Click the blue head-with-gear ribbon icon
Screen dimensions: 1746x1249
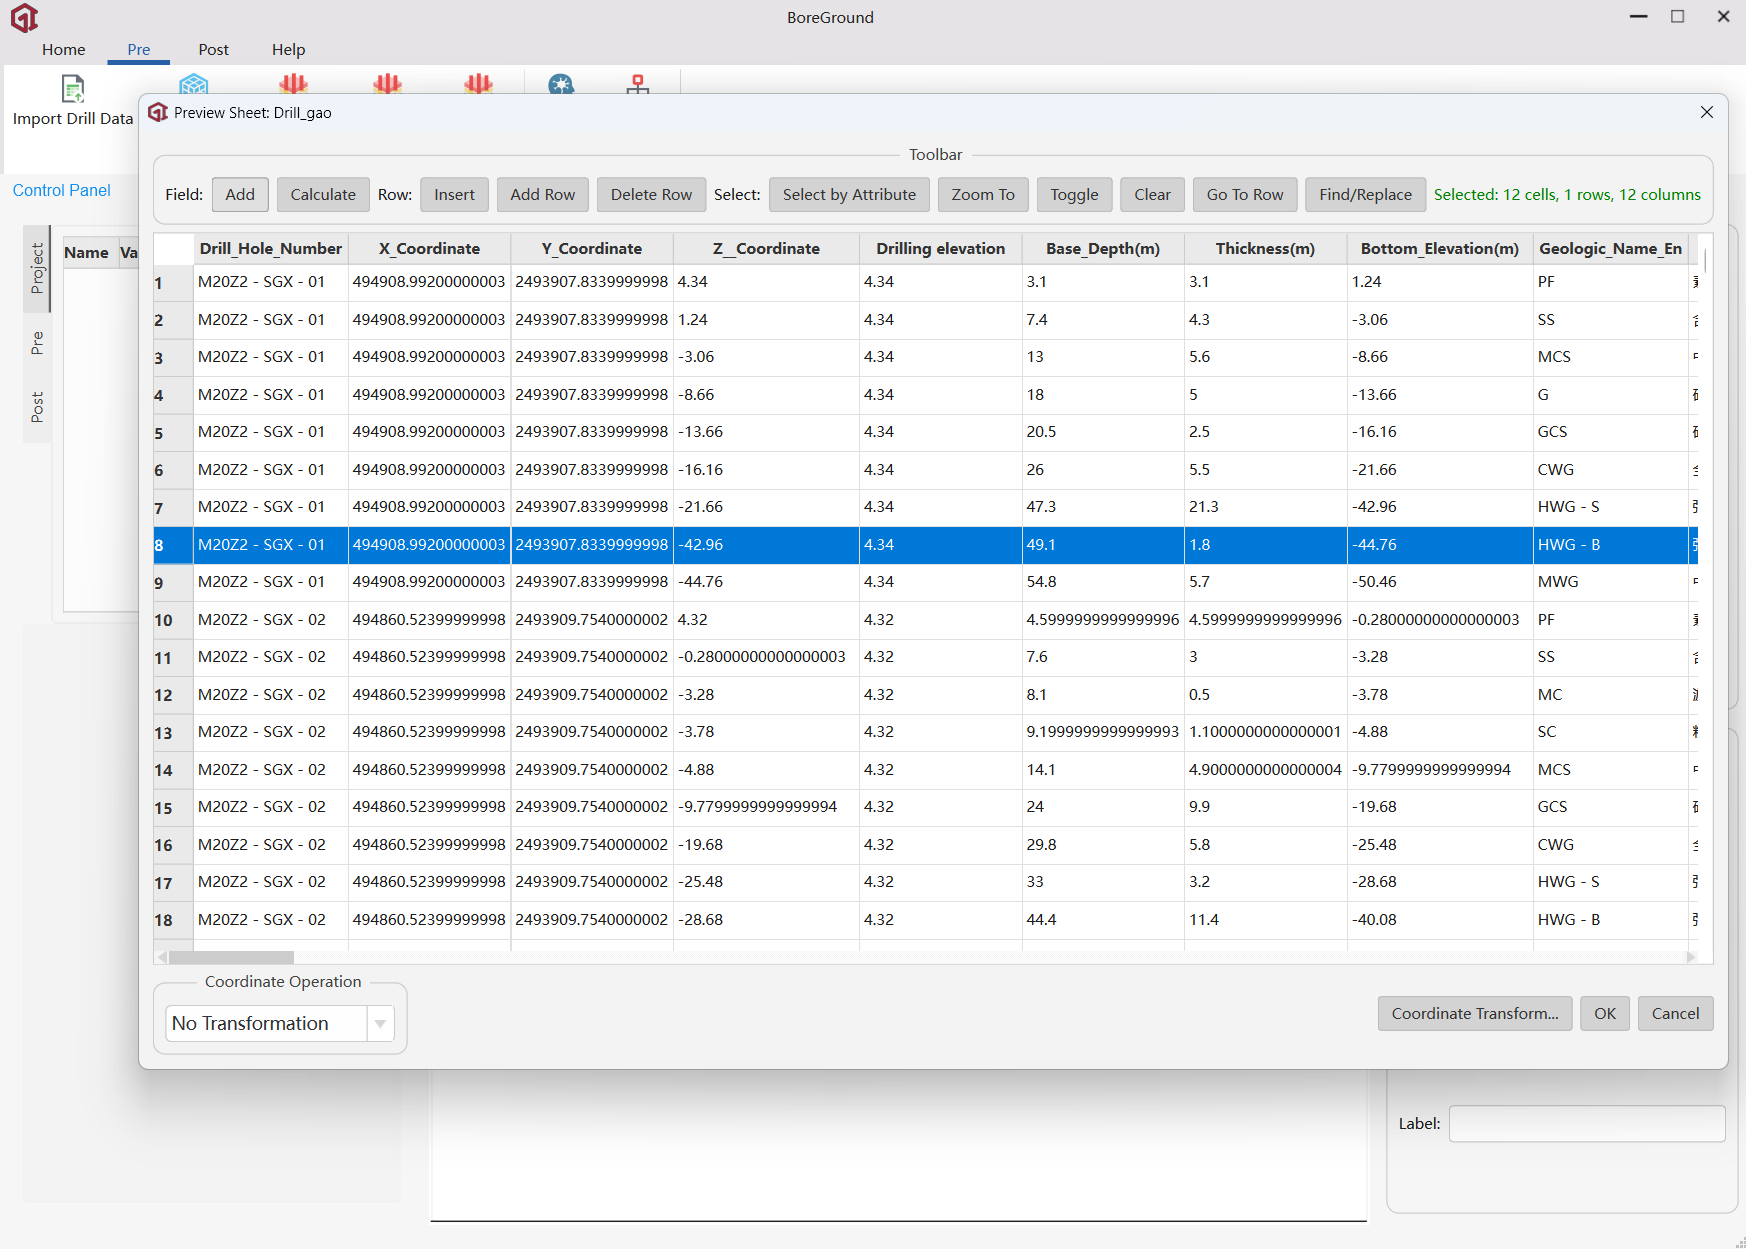[561, 84]
